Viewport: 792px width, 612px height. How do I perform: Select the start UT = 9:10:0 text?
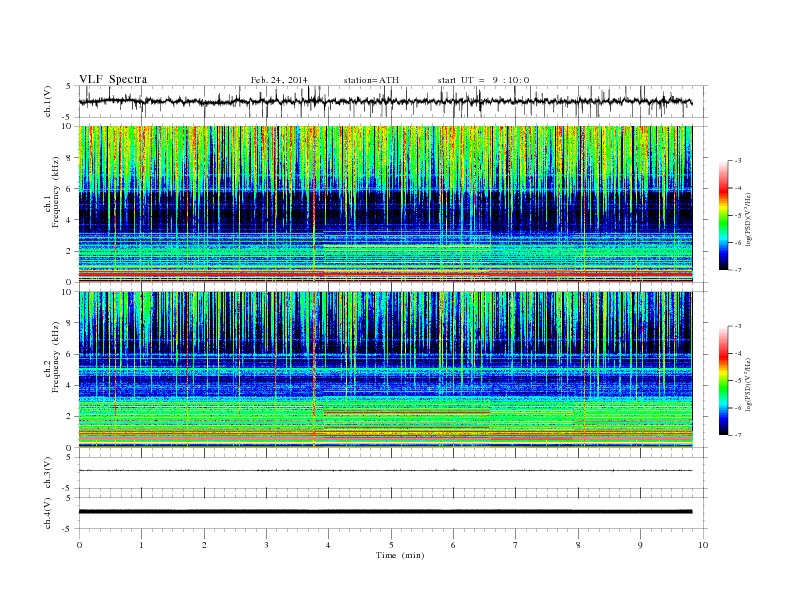pyautogui.click(x=483, y=80)
